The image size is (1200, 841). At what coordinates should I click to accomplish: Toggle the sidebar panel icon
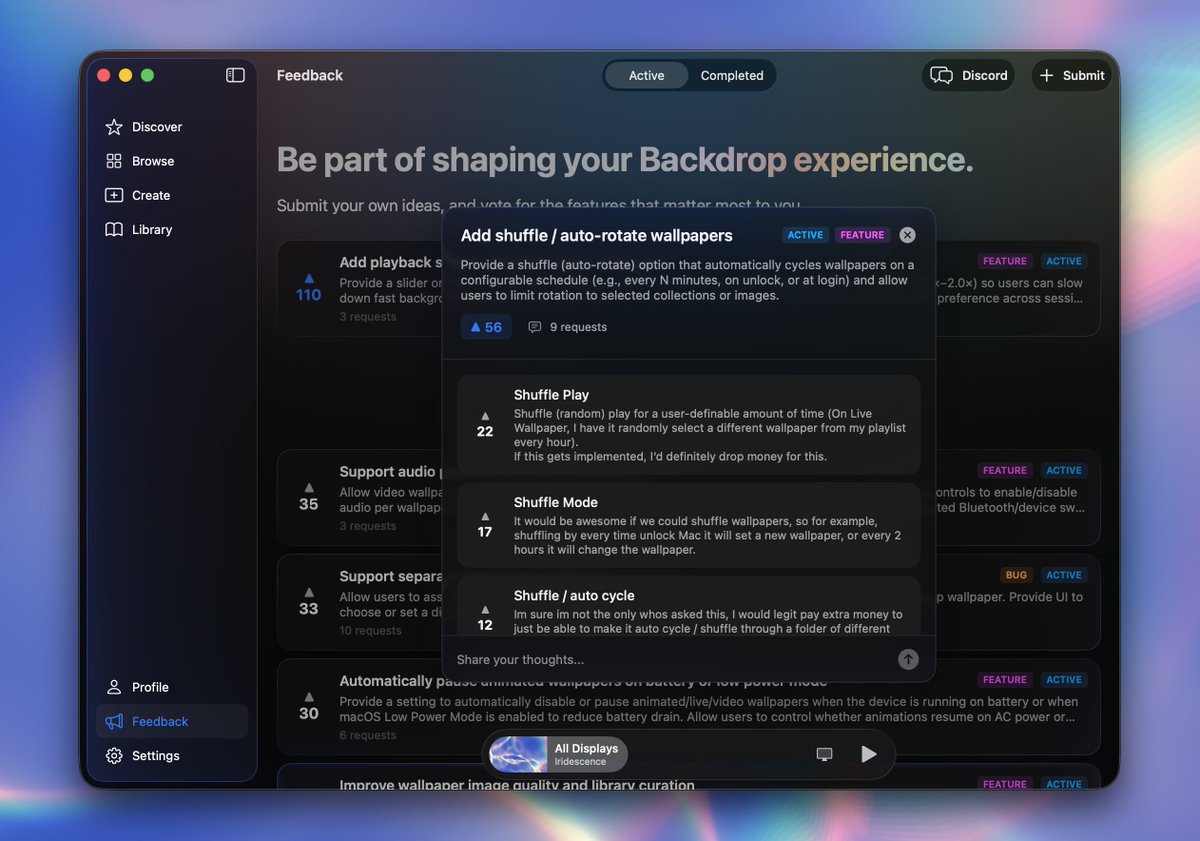click(x=235, y=75)
